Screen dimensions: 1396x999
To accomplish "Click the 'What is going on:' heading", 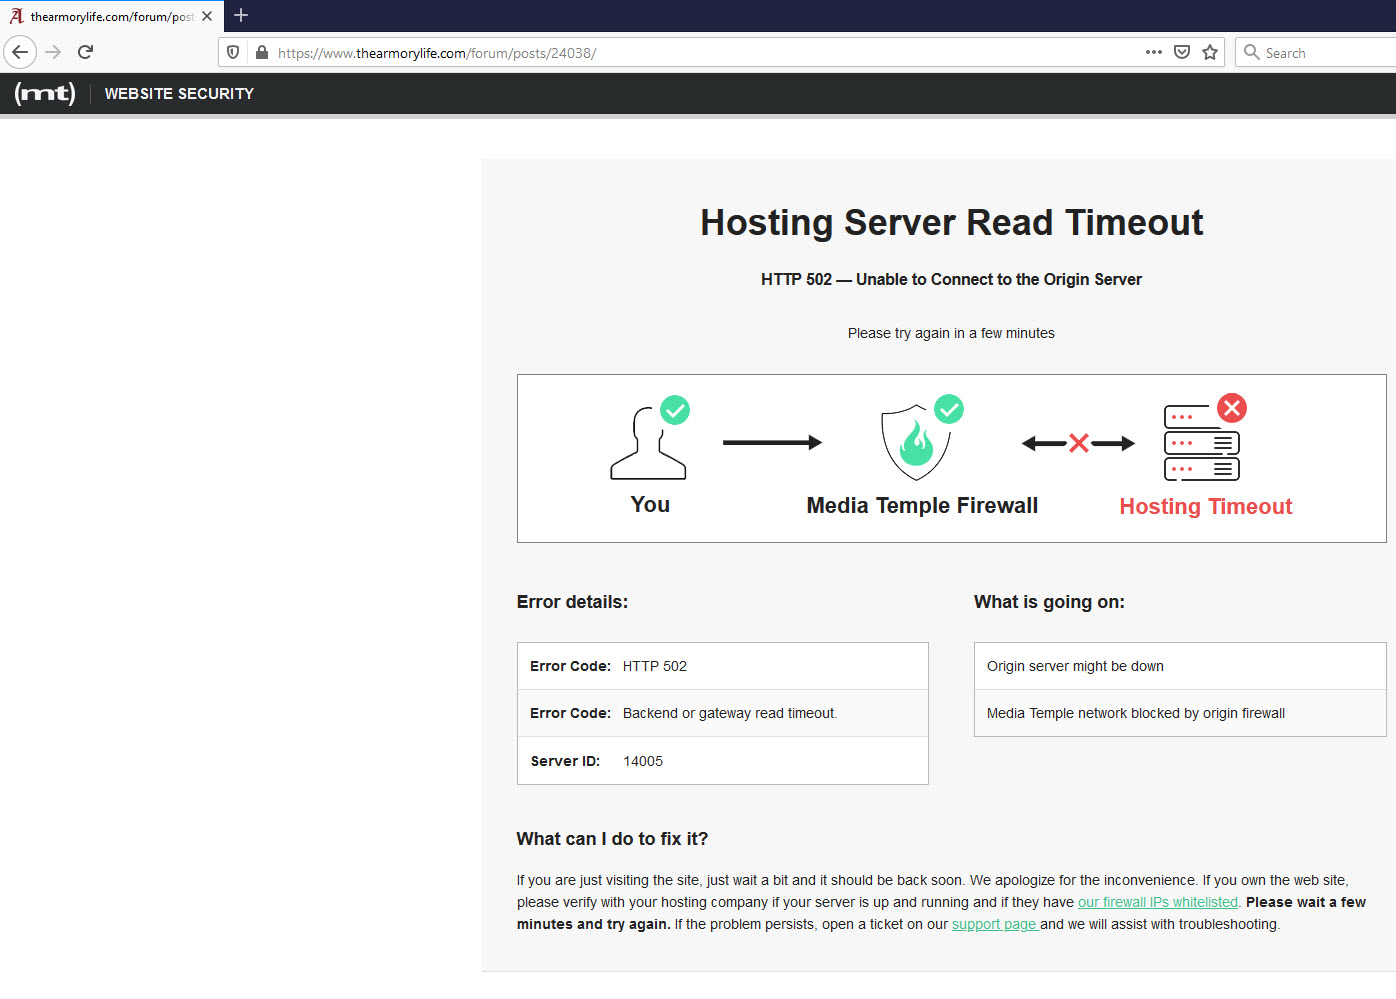I will tap(1049, 602).
